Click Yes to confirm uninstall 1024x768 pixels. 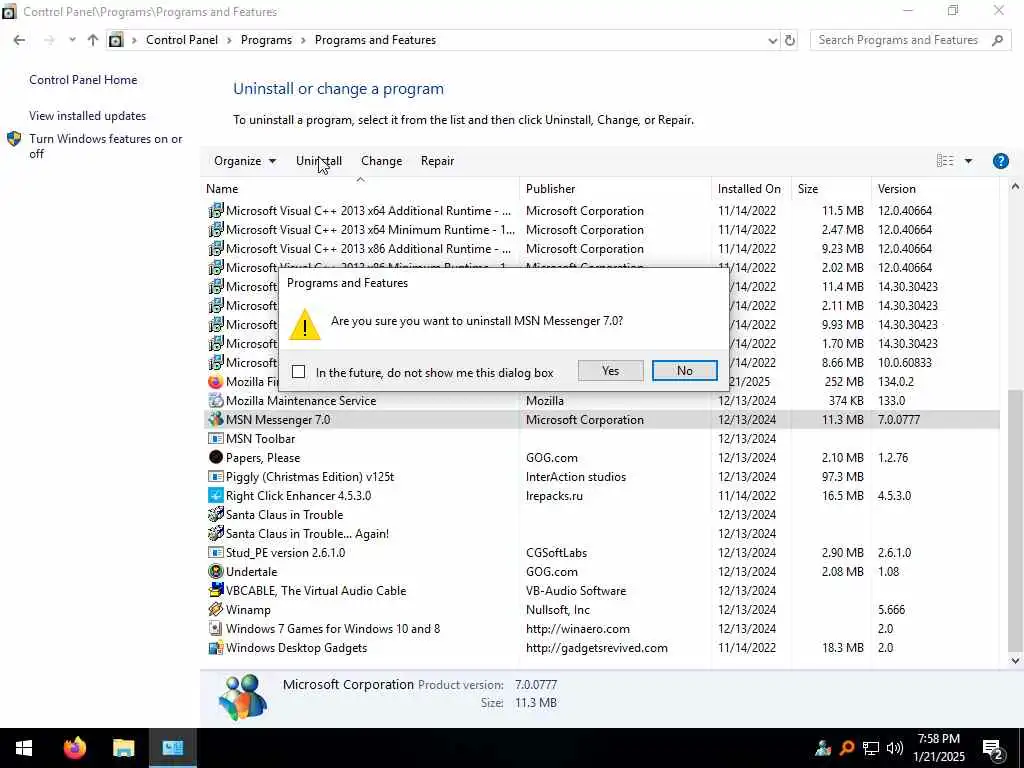(610, 371)
